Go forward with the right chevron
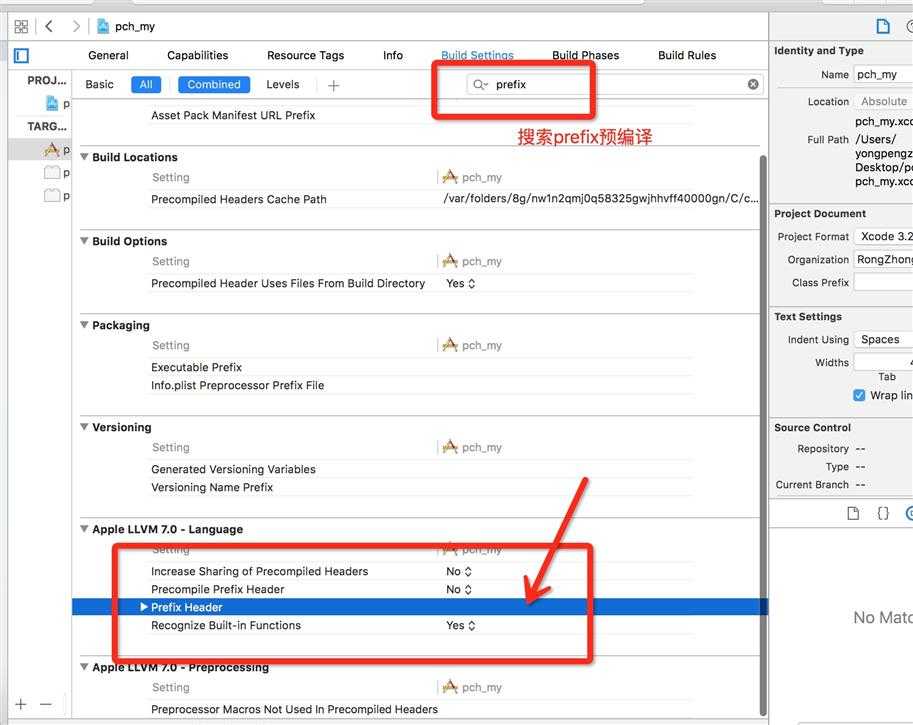Screen dimensions: 913x725 coord(76,26)
